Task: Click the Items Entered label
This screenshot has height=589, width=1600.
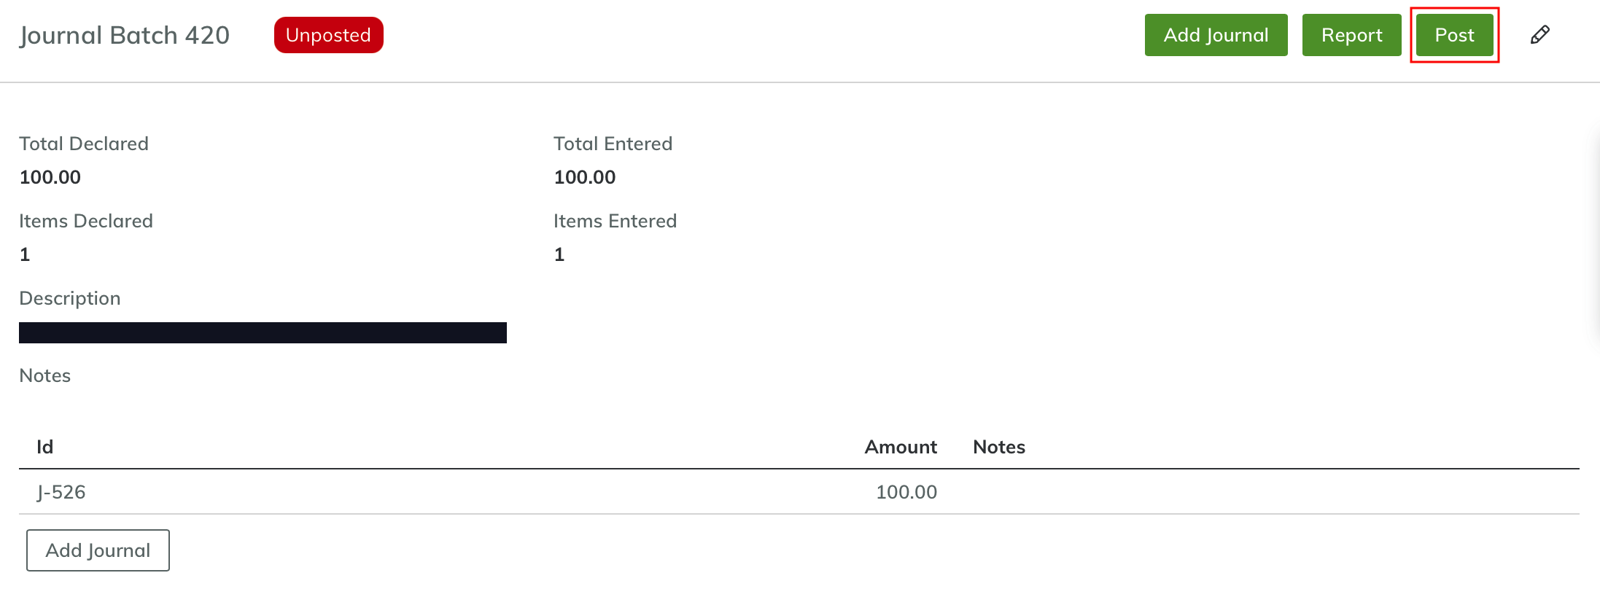Action: [615, 221]
